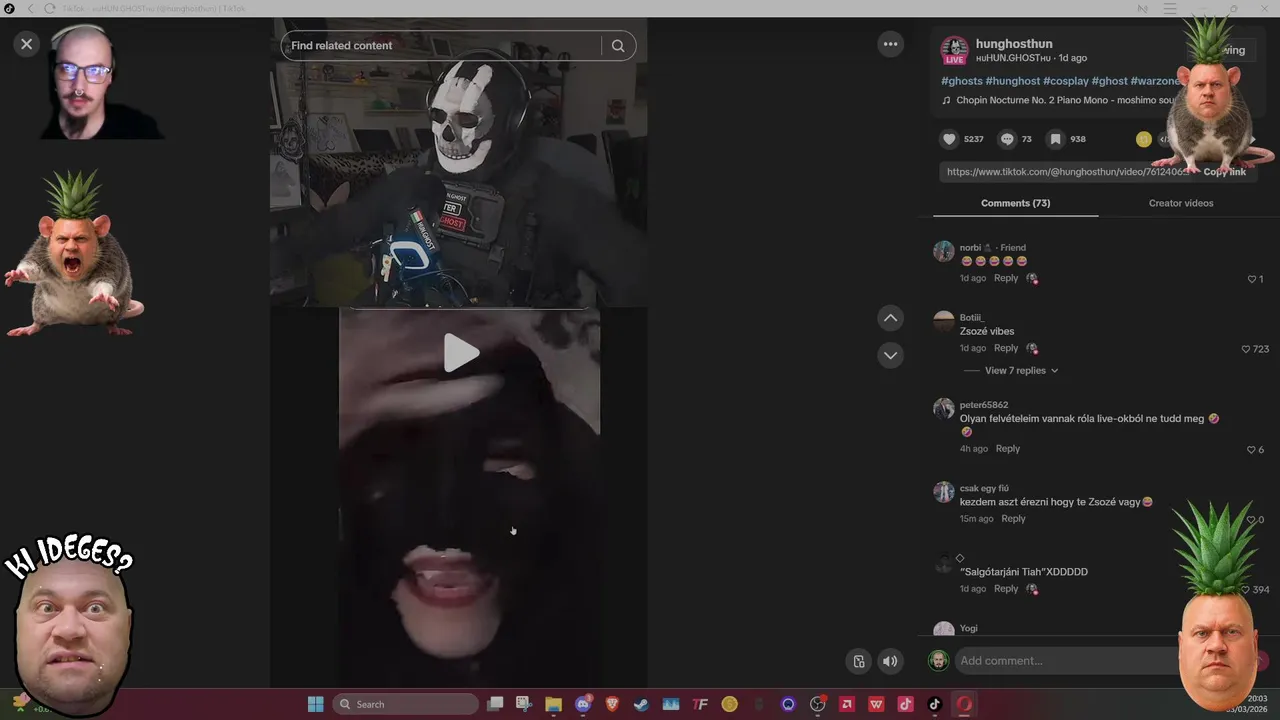Open norbi's profile avatar

click(943, 251)
